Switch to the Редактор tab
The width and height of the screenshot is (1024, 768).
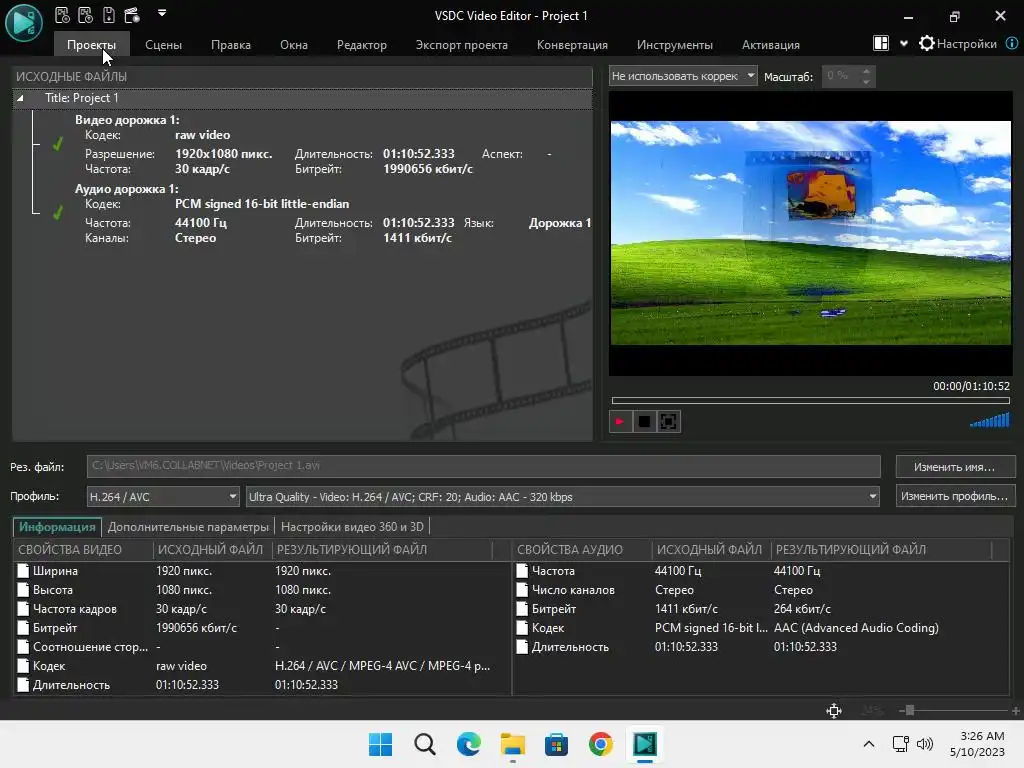[362, 44]
